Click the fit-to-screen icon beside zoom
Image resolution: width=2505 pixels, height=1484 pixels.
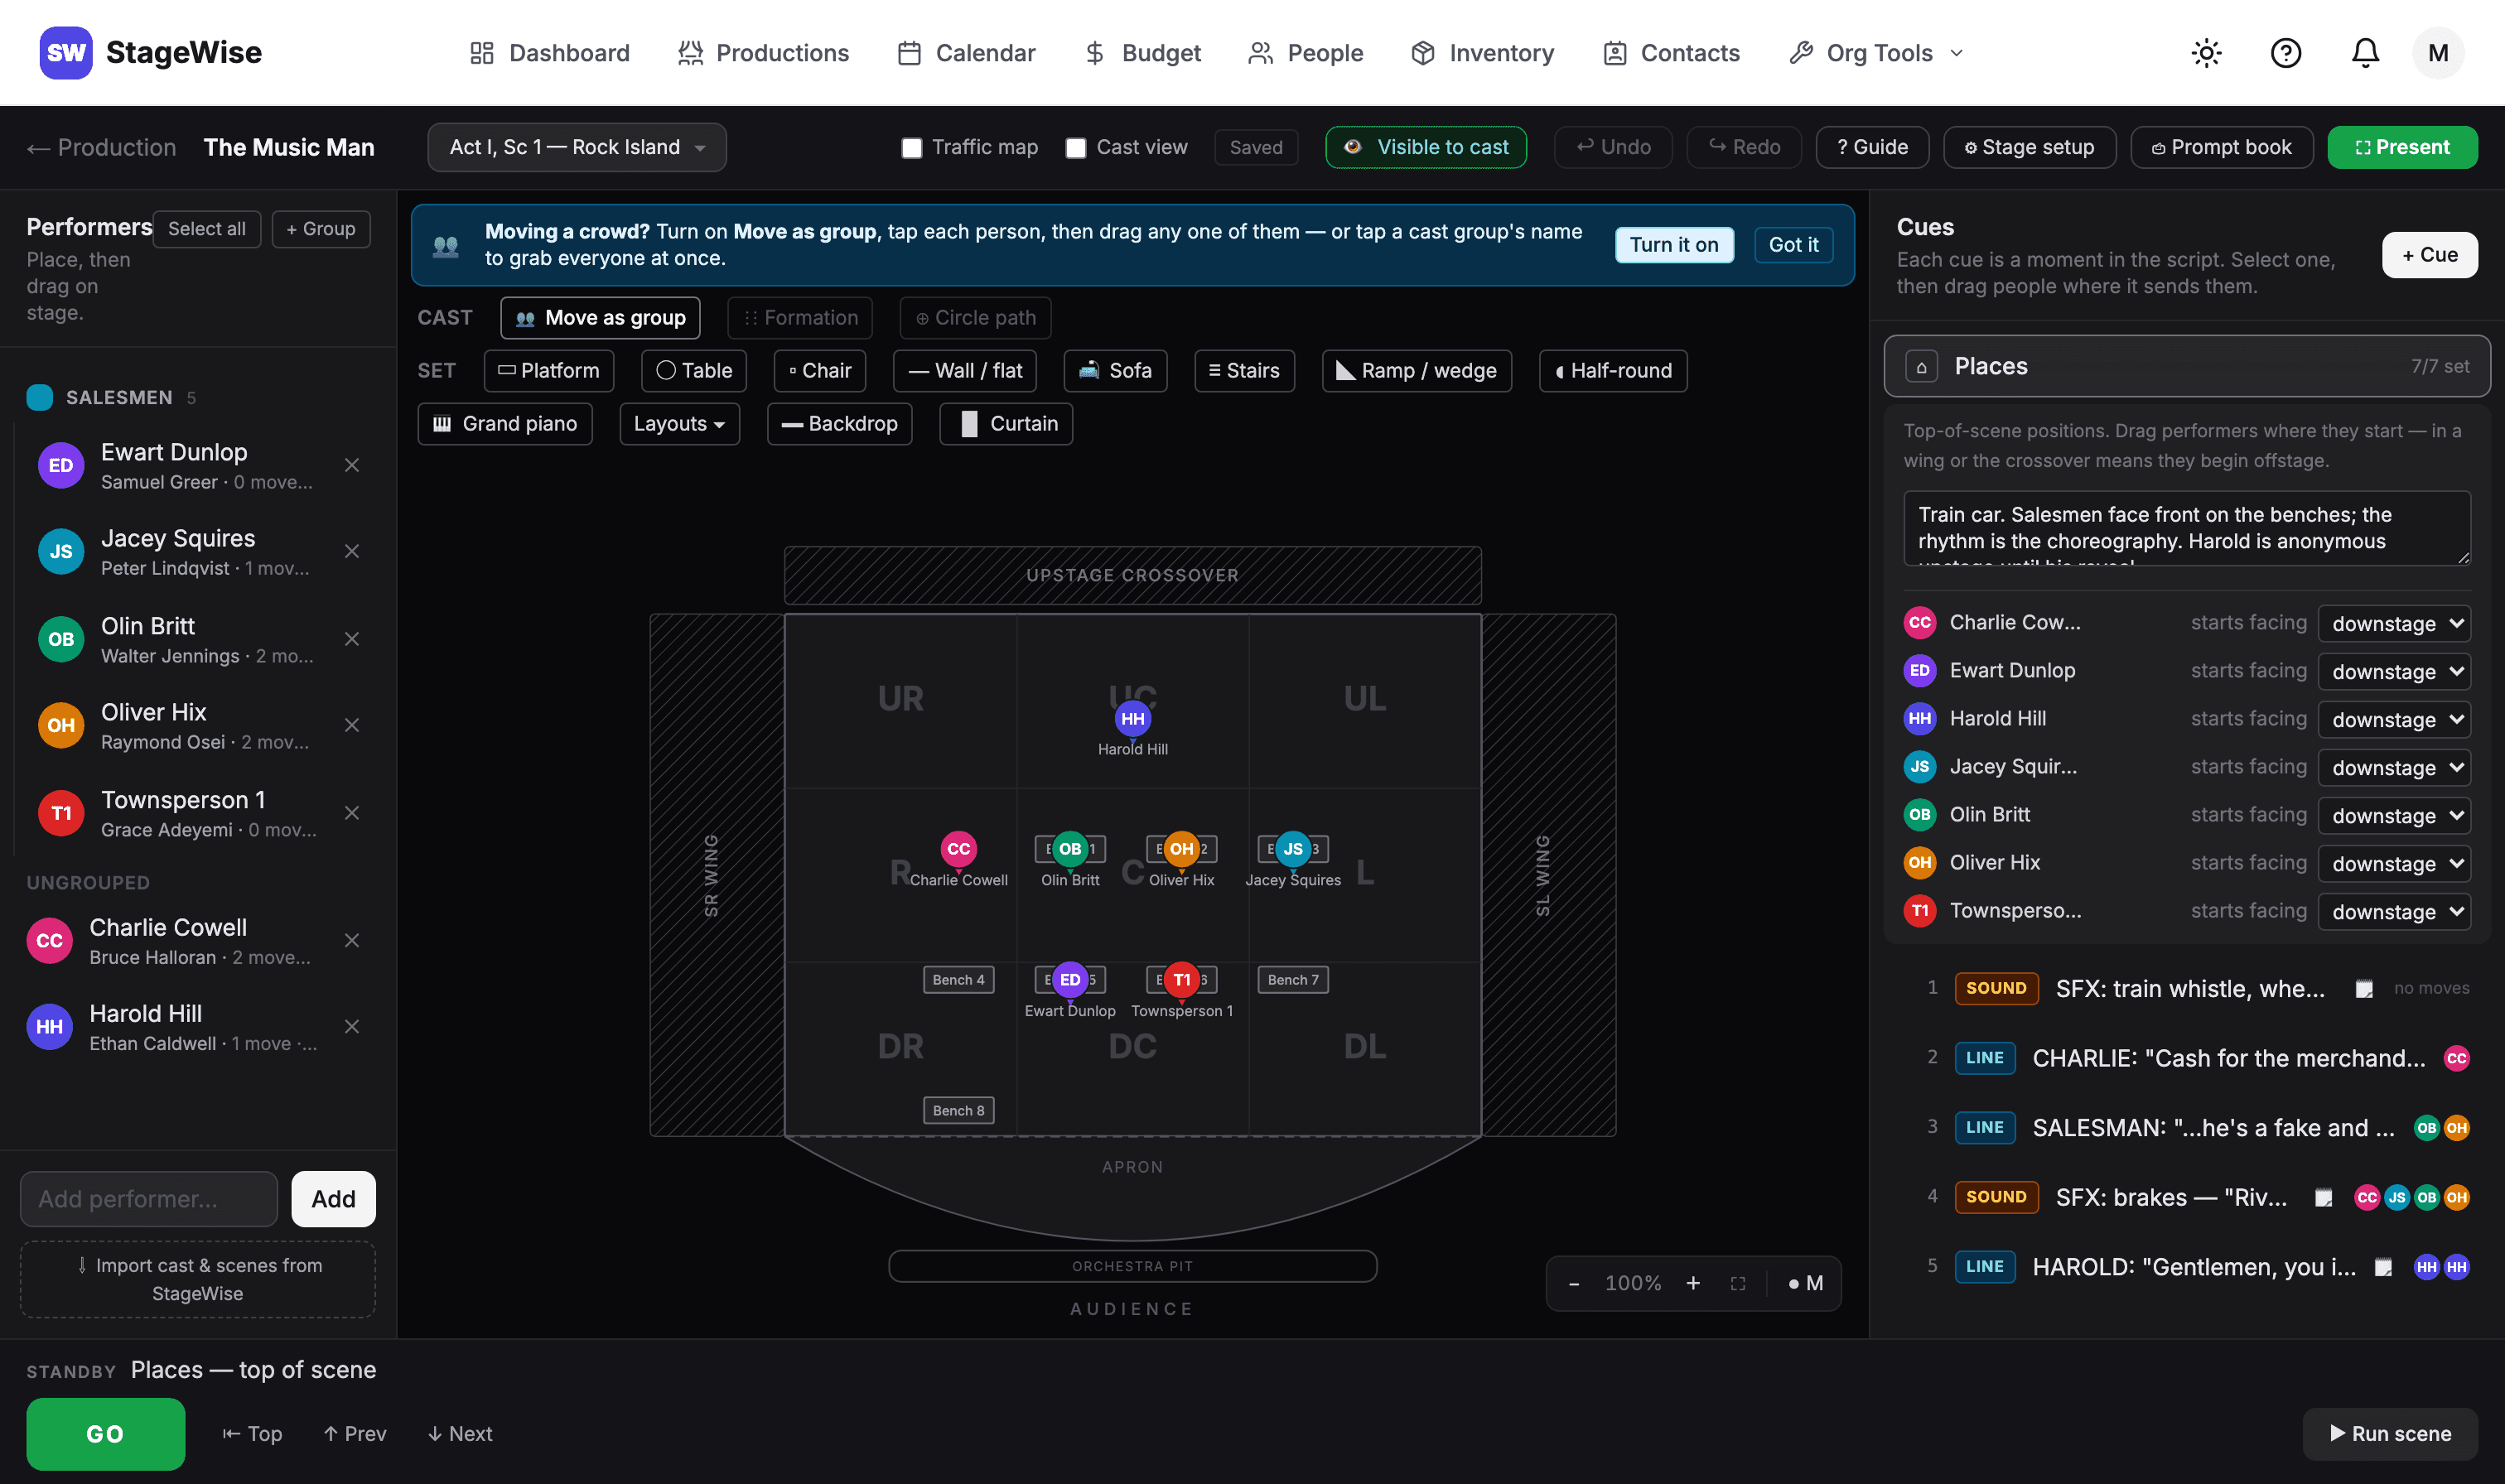(1738, 1283)
